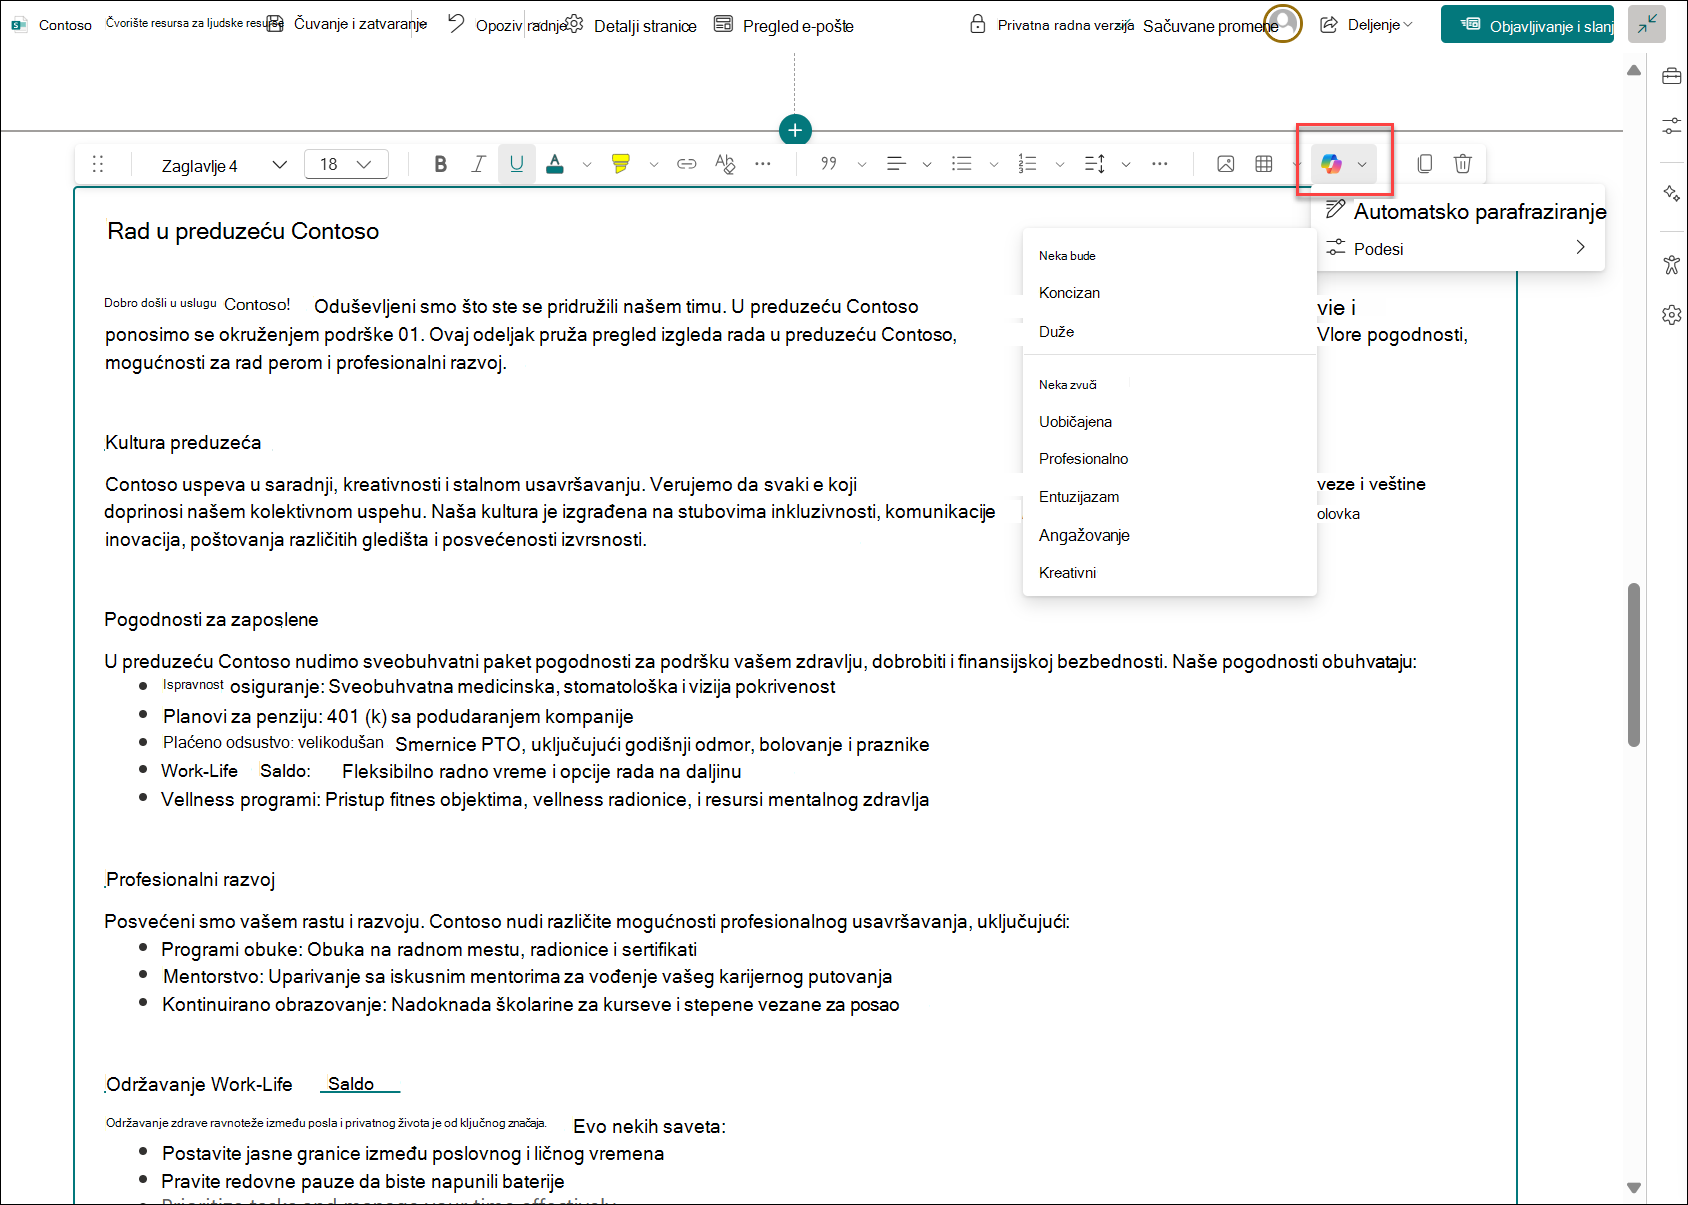Viewport: 1688px width, 1205px height.
Task: Click the collapse arrows icon at top right
Action: click(1647, 24)
